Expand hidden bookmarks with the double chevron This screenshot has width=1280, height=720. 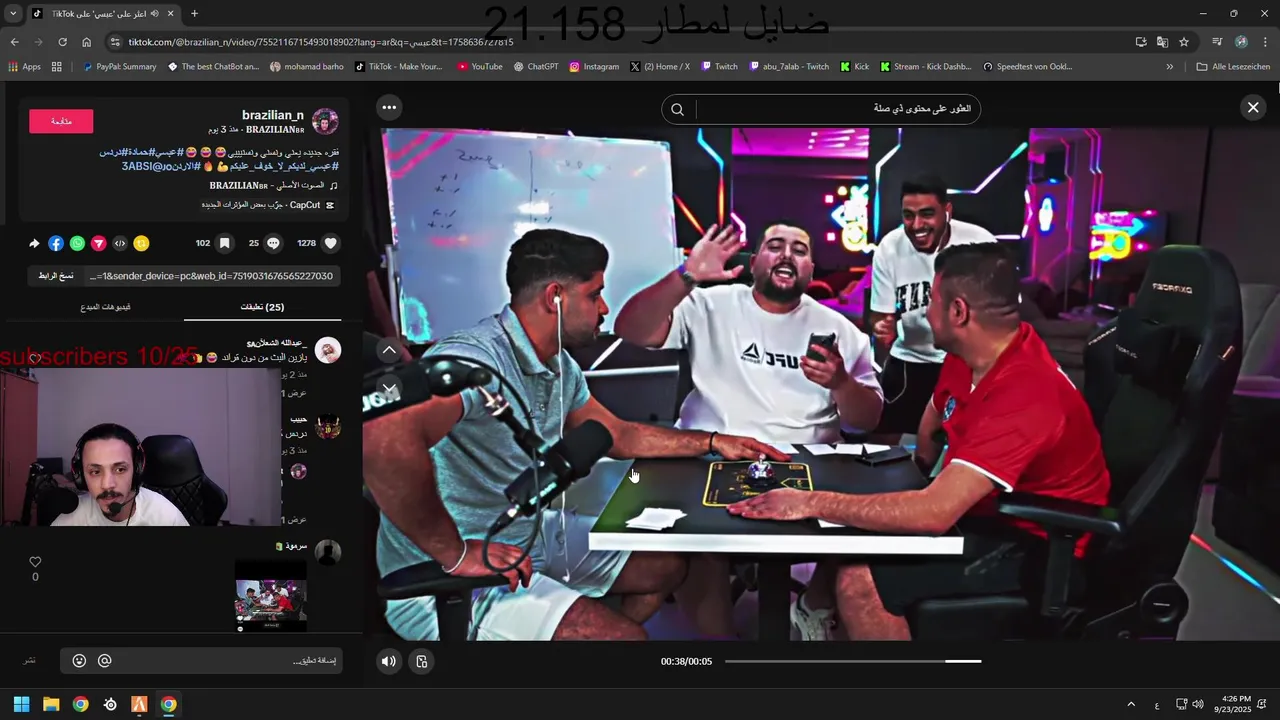[x=1169, y=67]
